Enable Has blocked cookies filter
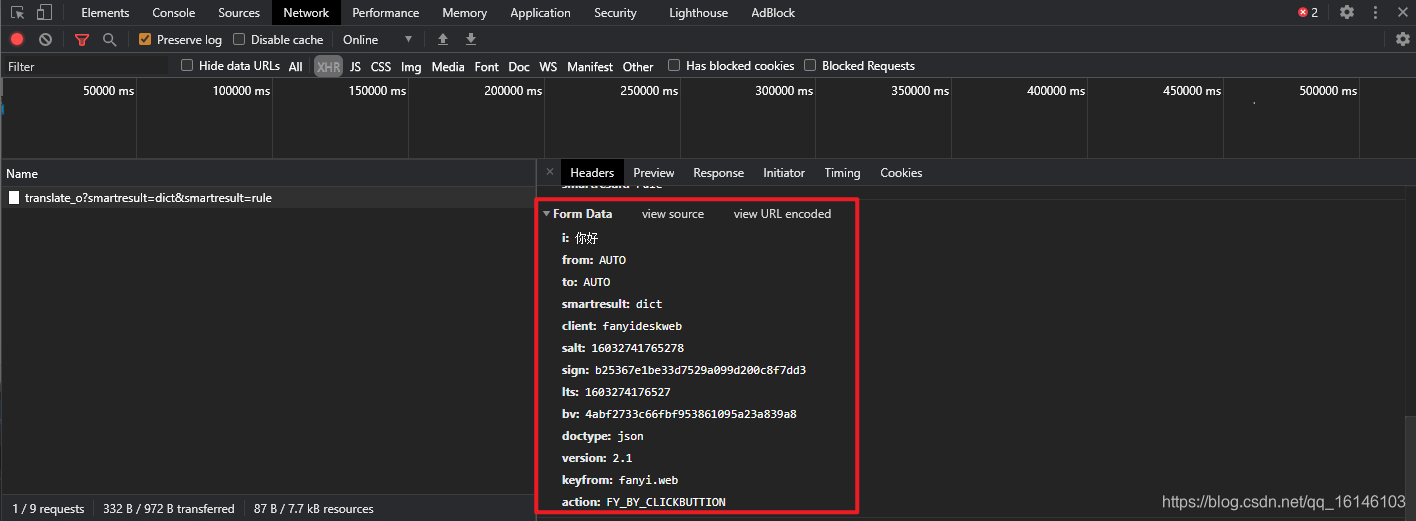Image resolution: width=1416 pixels, height=521 pixels. (x=674, y=65)
